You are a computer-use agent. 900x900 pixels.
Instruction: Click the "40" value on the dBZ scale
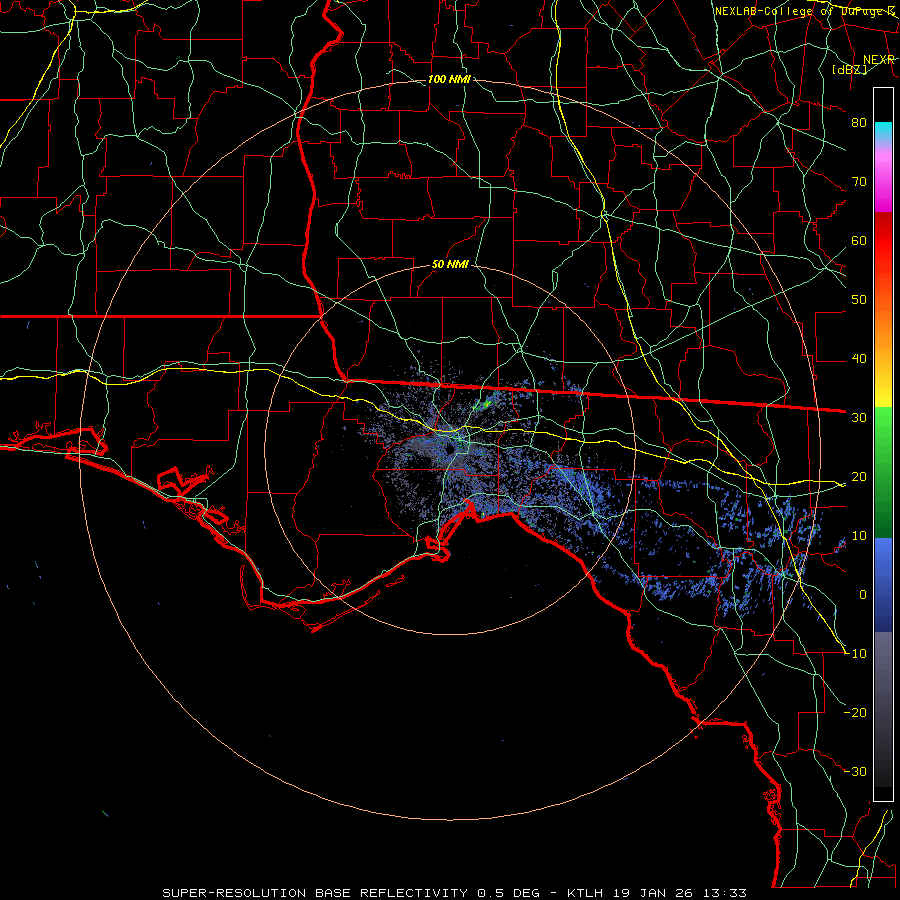pos(859,359)
